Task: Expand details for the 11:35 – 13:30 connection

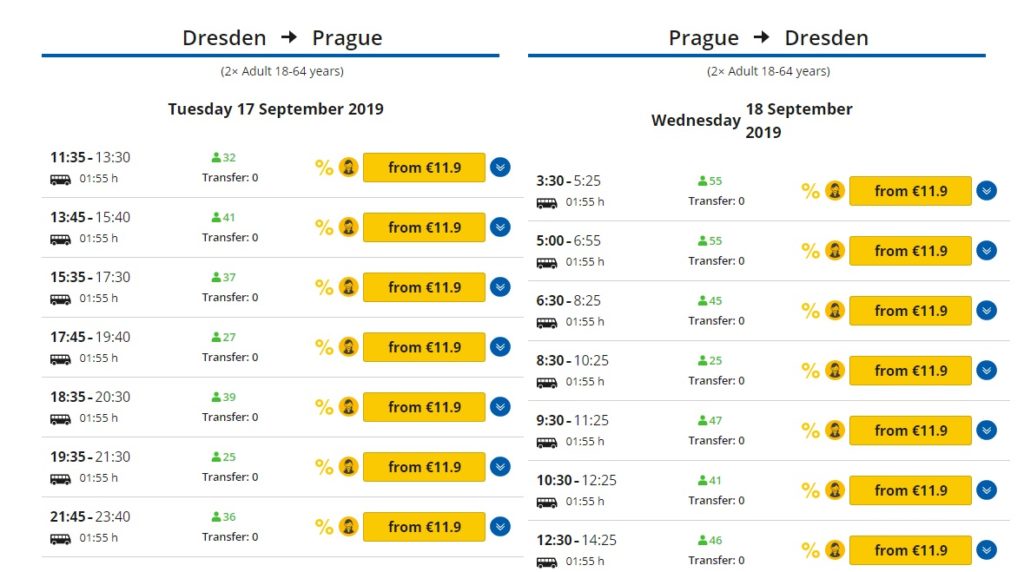Action: tap(501, 167)
